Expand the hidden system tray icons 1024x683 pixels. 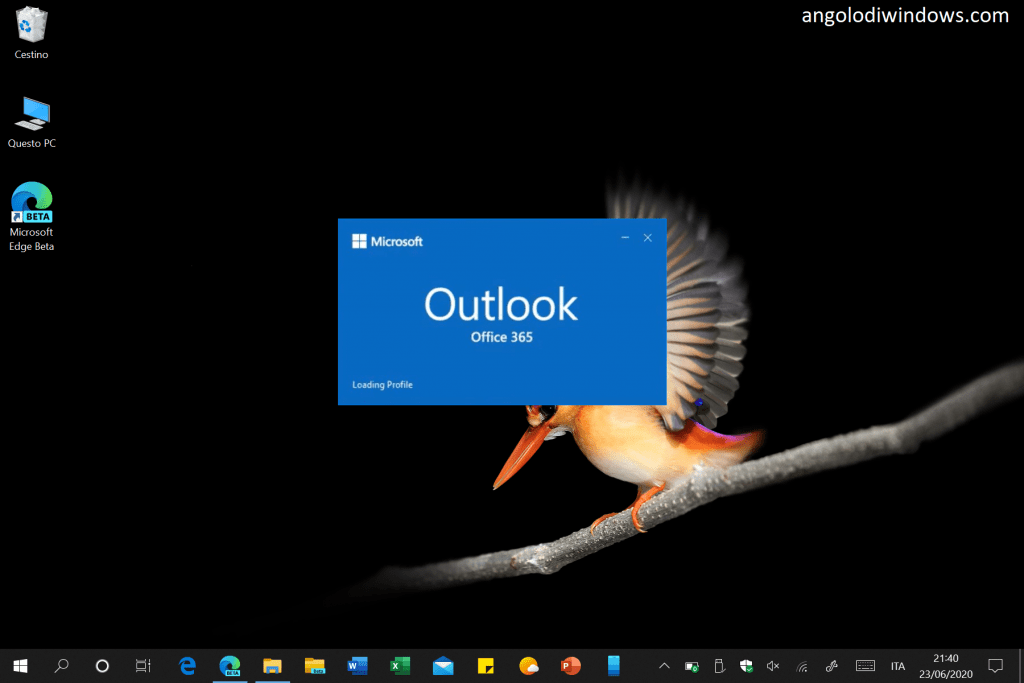(664, 665)
